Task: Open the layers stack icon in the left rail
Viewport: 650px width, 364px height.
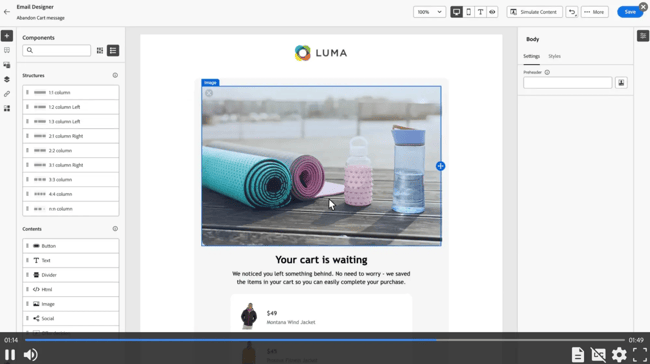Action: click(x=7, y=79)
